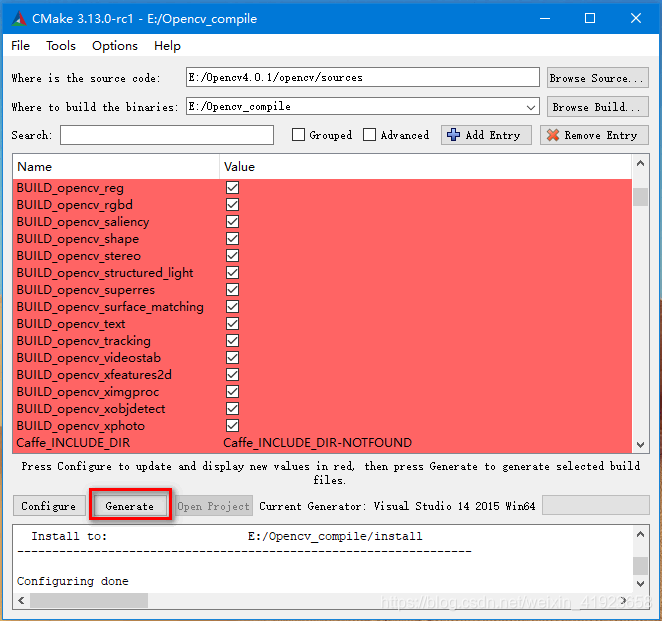Uncheck BUILD_opencv_videostab checkbox

pyautogui.click(x=232, y=358)
